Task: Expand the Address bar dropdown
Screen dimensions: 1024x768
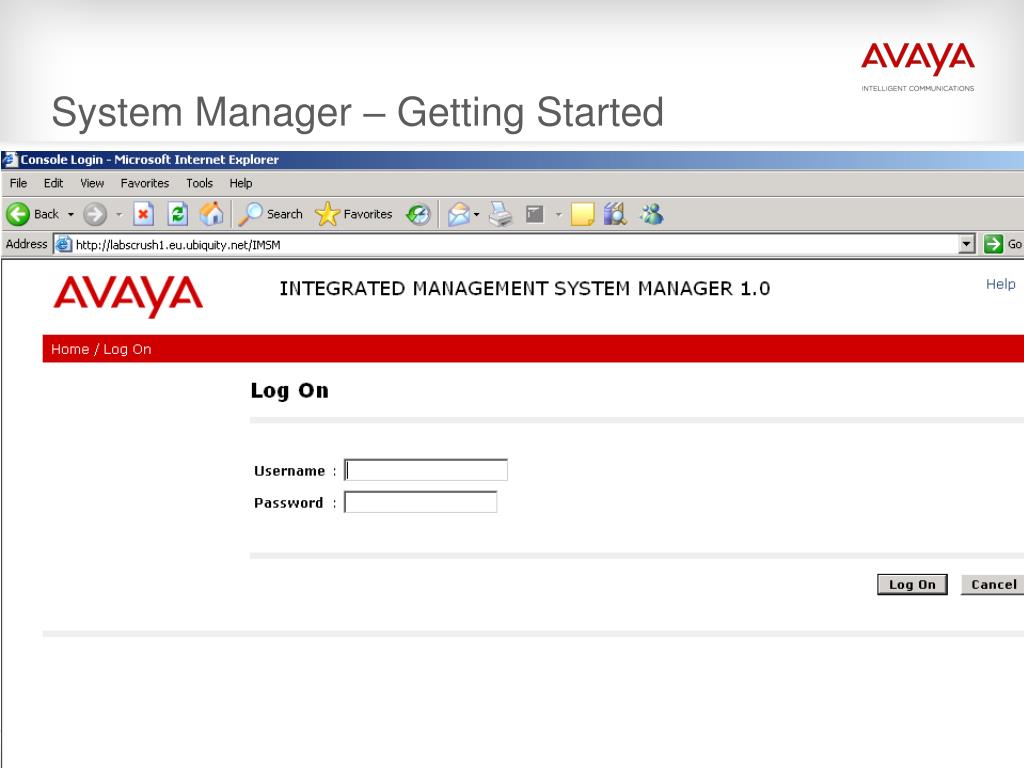Action: 967,244
